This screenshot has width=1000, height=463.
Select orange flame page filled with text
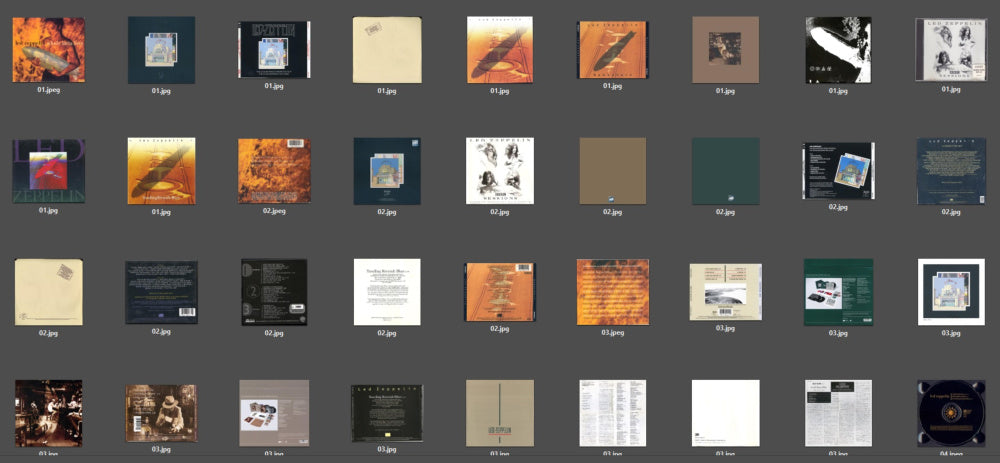(x=613, y=292)
